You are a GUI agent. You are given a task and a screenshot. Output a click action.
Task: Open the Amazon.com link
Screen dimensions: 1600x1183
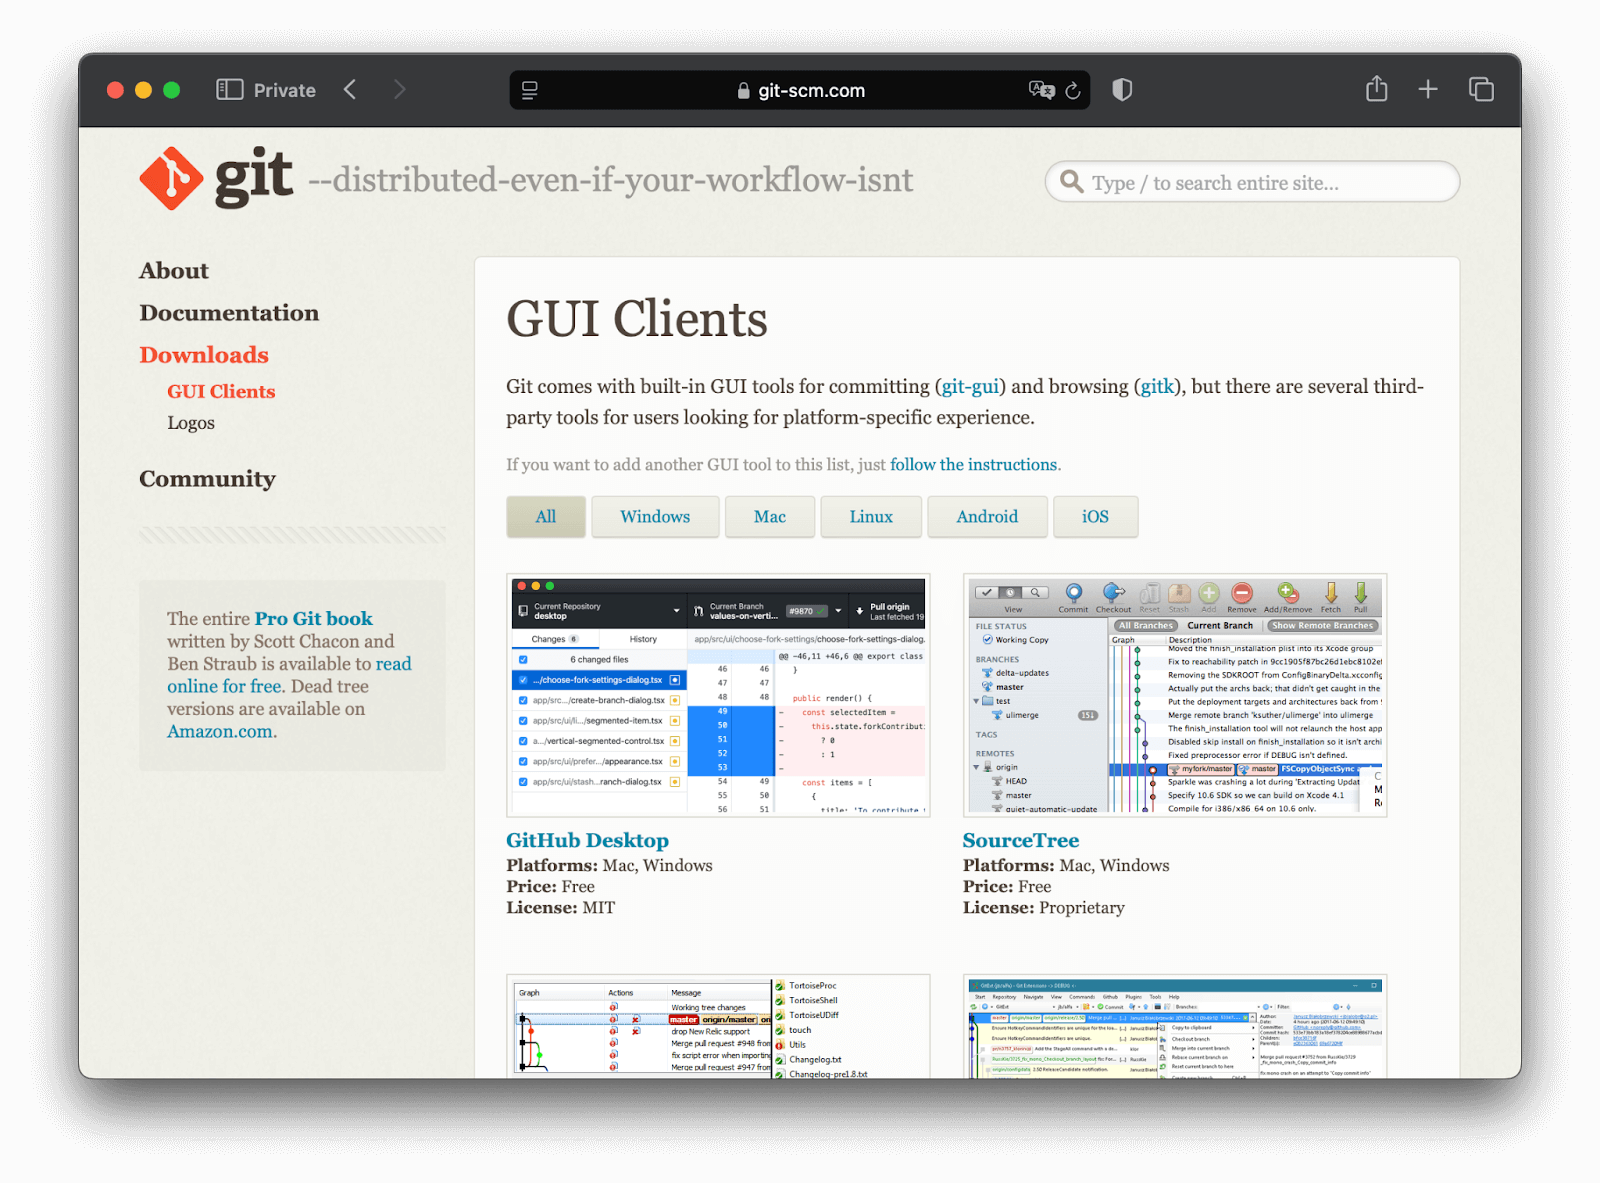[x=220, y=732]
